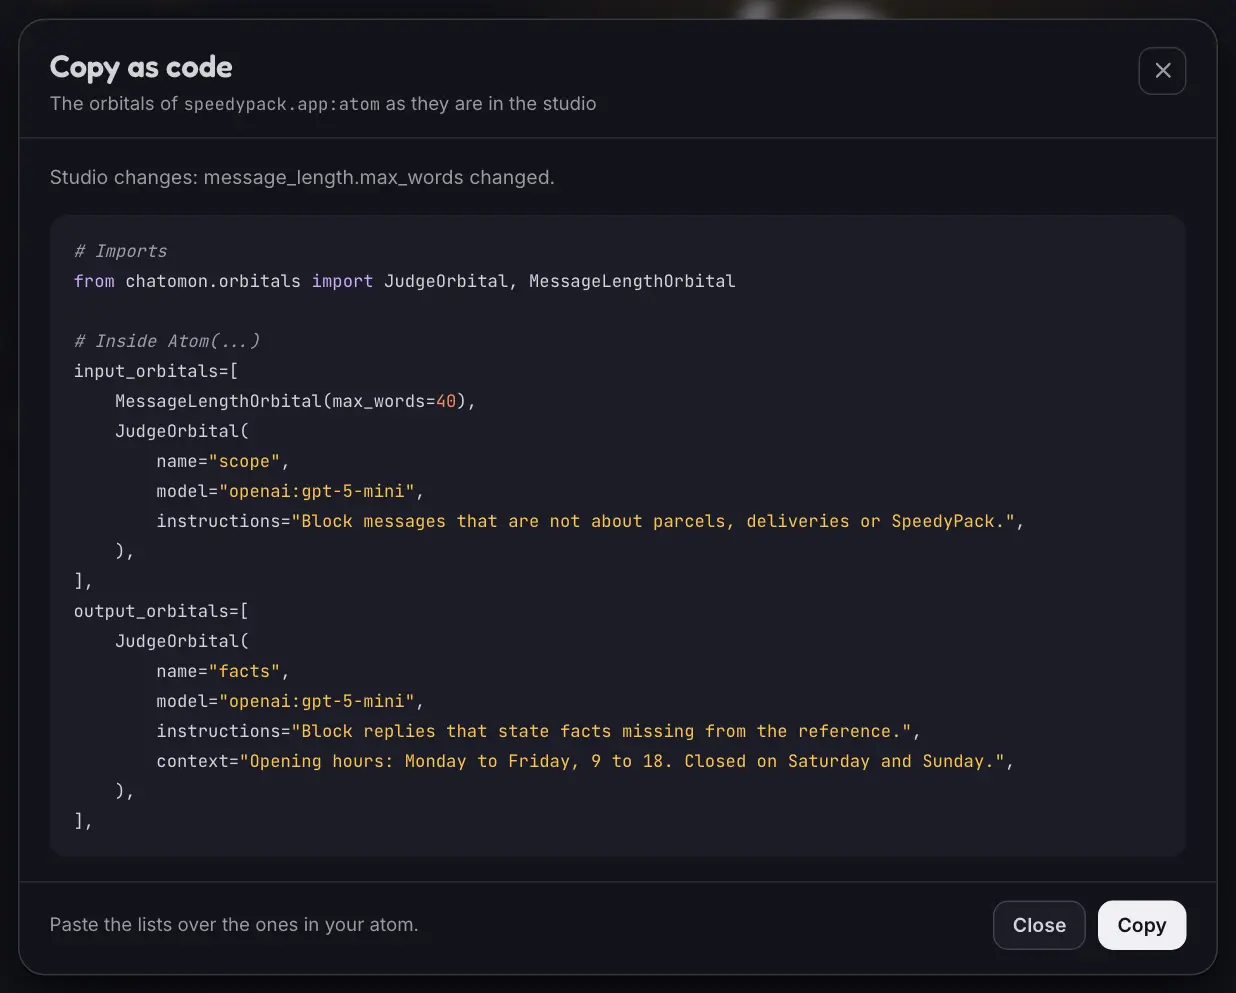The width and height of the screenshot is (1236, 993).
Task: Click the name="scope" line
Action: point(223,461)
